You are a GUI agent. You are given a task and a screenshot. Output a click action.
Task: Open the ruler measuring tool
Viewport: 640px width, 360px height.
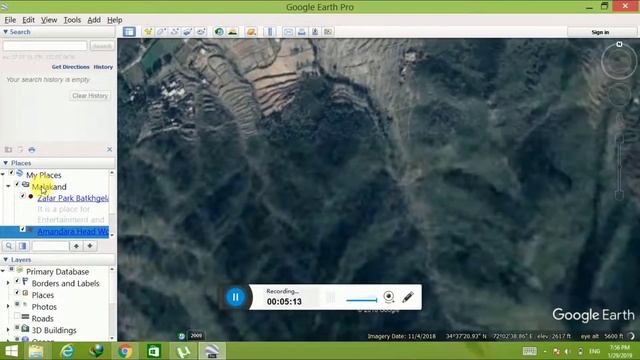click(270, 32)
